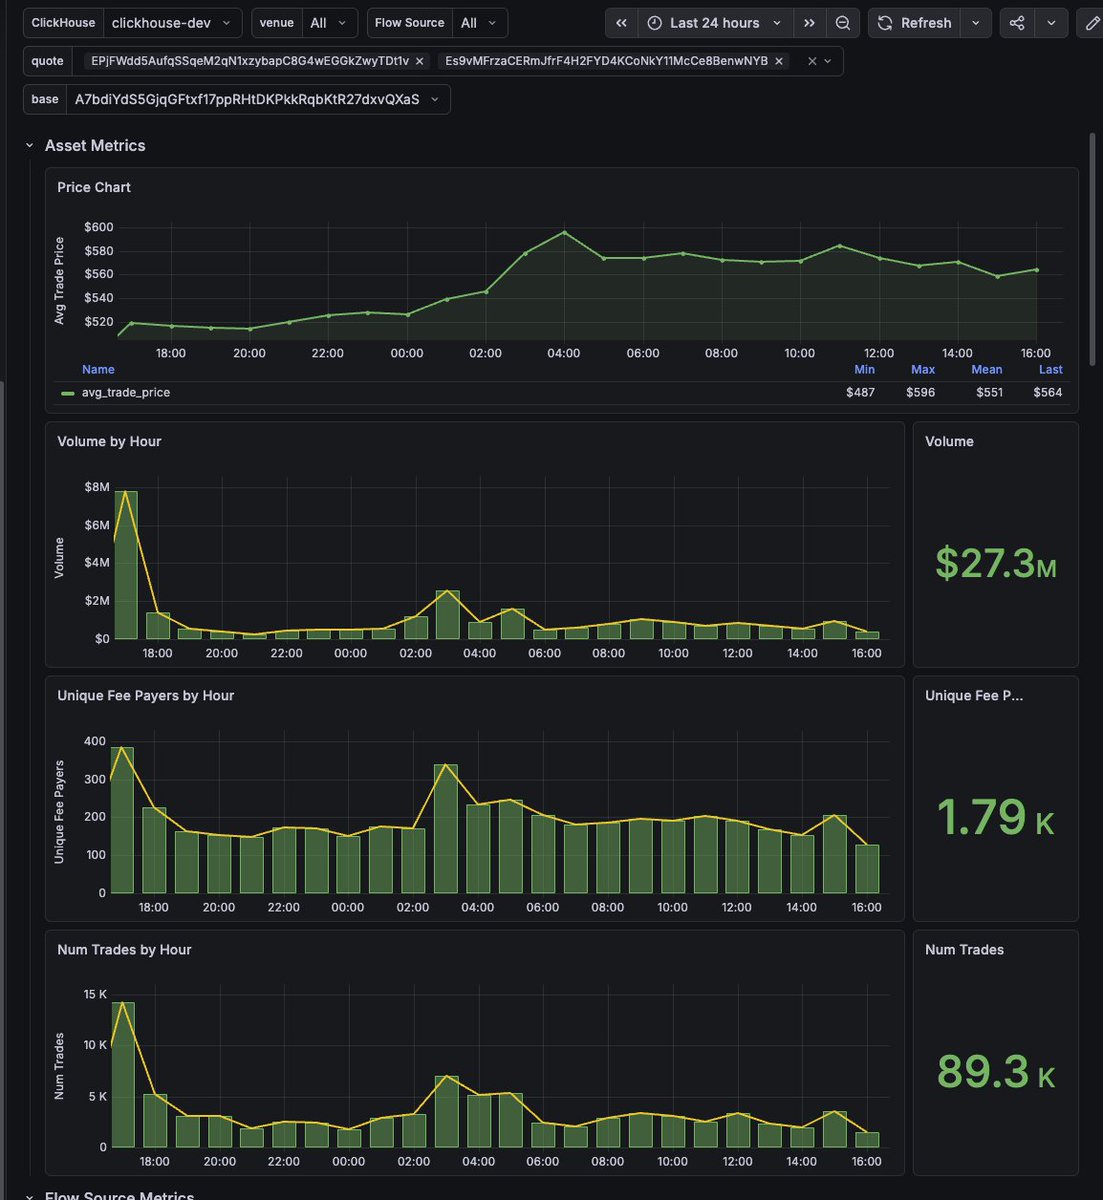The image size is (1103, 1200).
Task: Open the Last 24 hours time picker
Action: [x=715, y=23]
